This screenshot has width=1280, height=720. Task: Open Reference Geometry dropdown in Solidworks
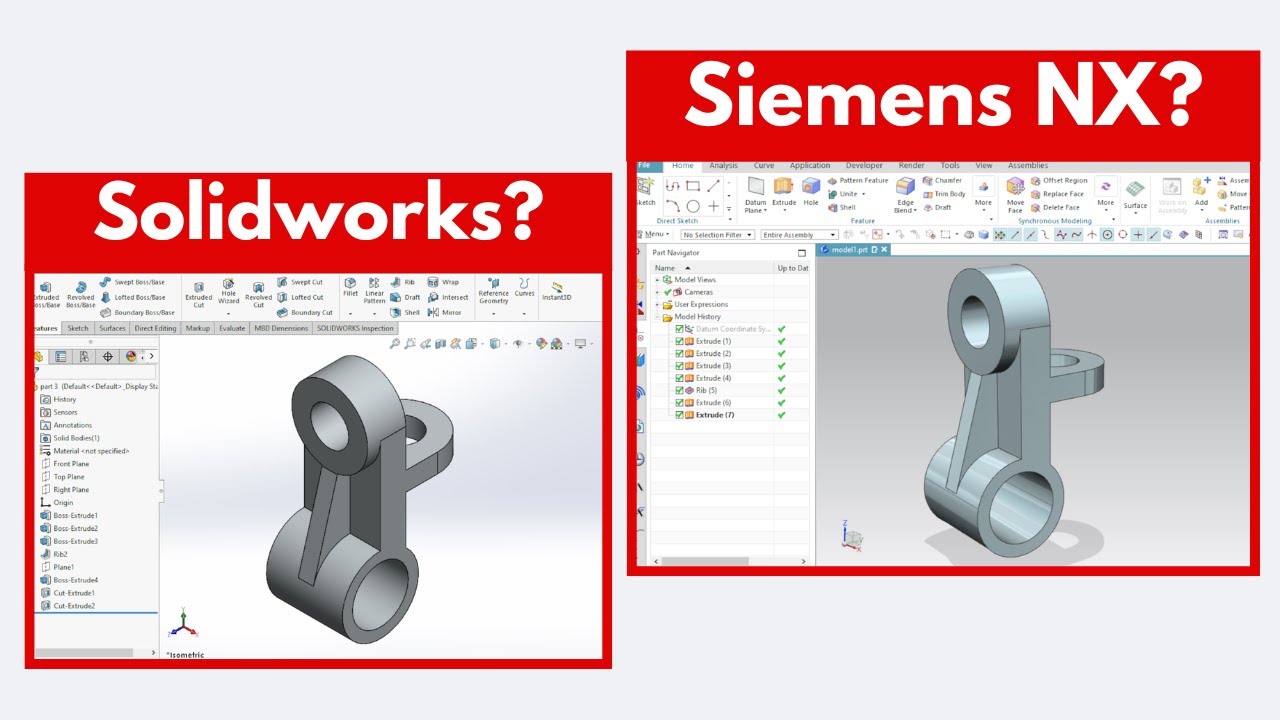click(x=493, y=314)
